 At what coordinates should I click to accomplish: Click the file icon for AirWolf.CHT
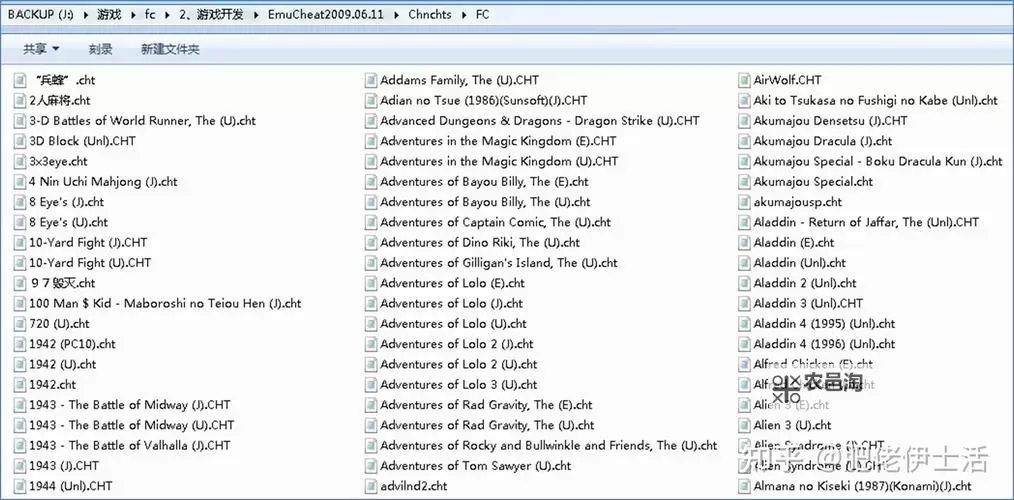coord(744,80)
